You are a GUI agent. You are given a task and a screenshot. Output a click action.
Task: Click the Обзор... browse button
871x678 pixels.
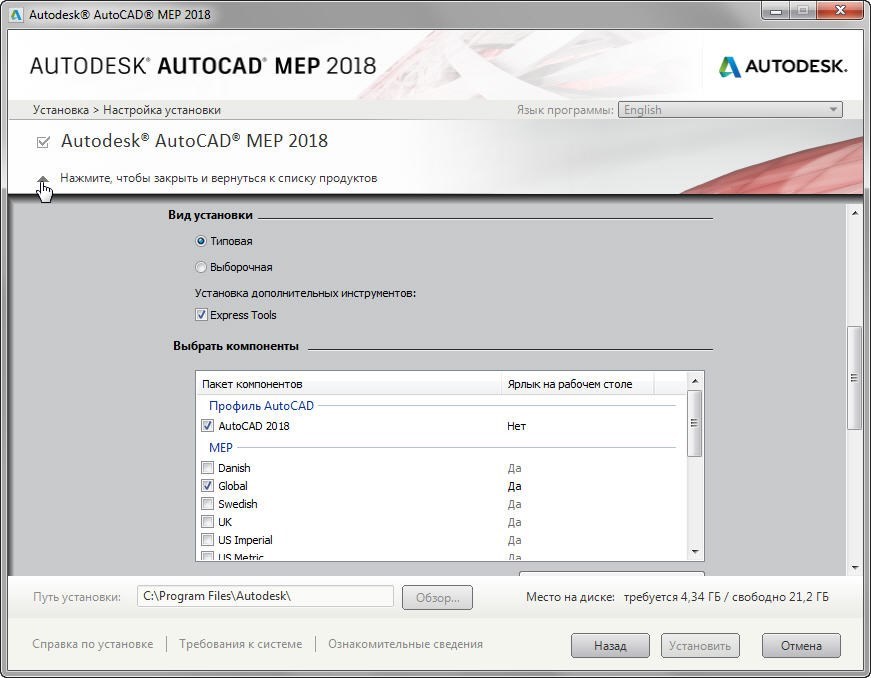pos(437,597)
